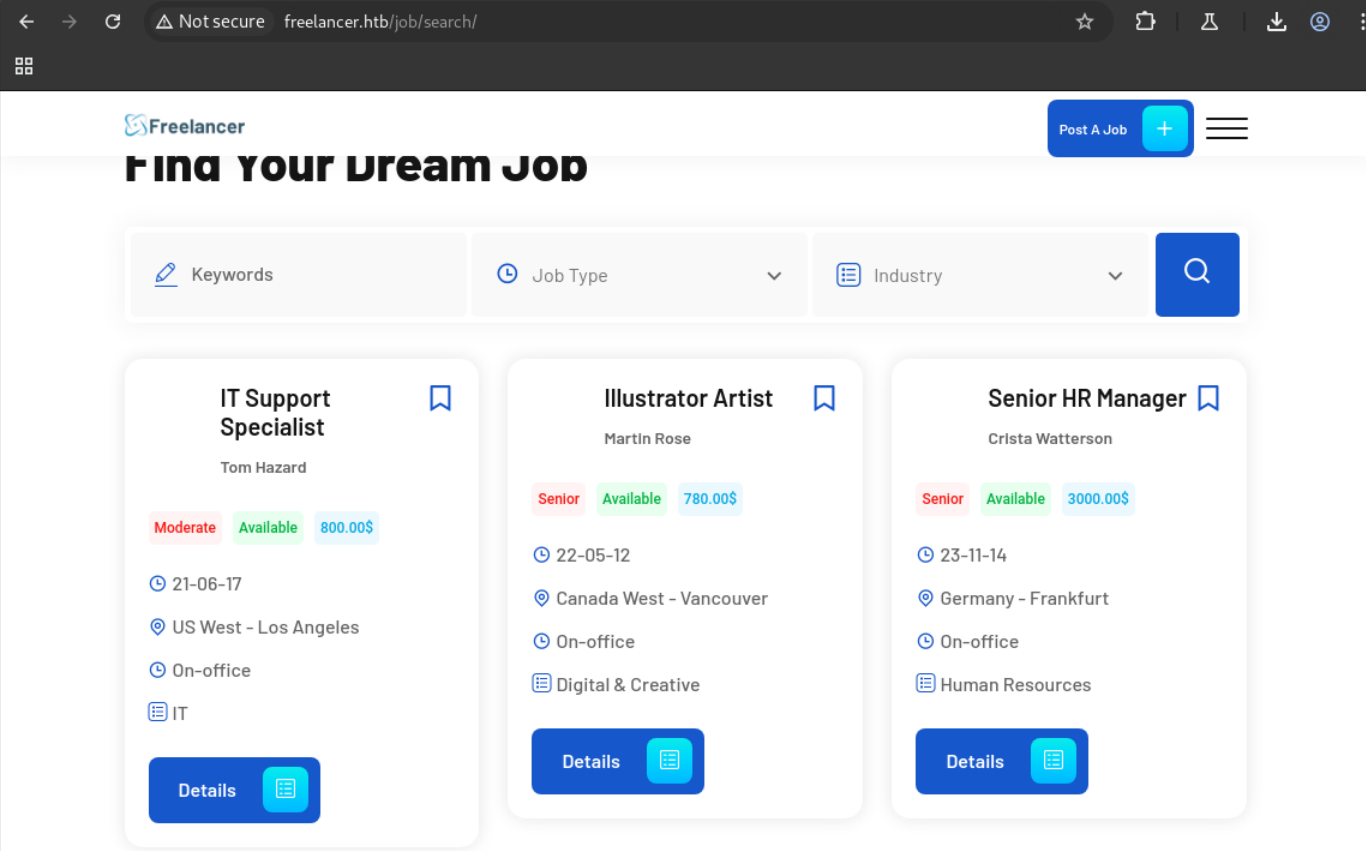Open the browser profile avatar icon
The image size is (1366, 851).
coord(1320,21)
